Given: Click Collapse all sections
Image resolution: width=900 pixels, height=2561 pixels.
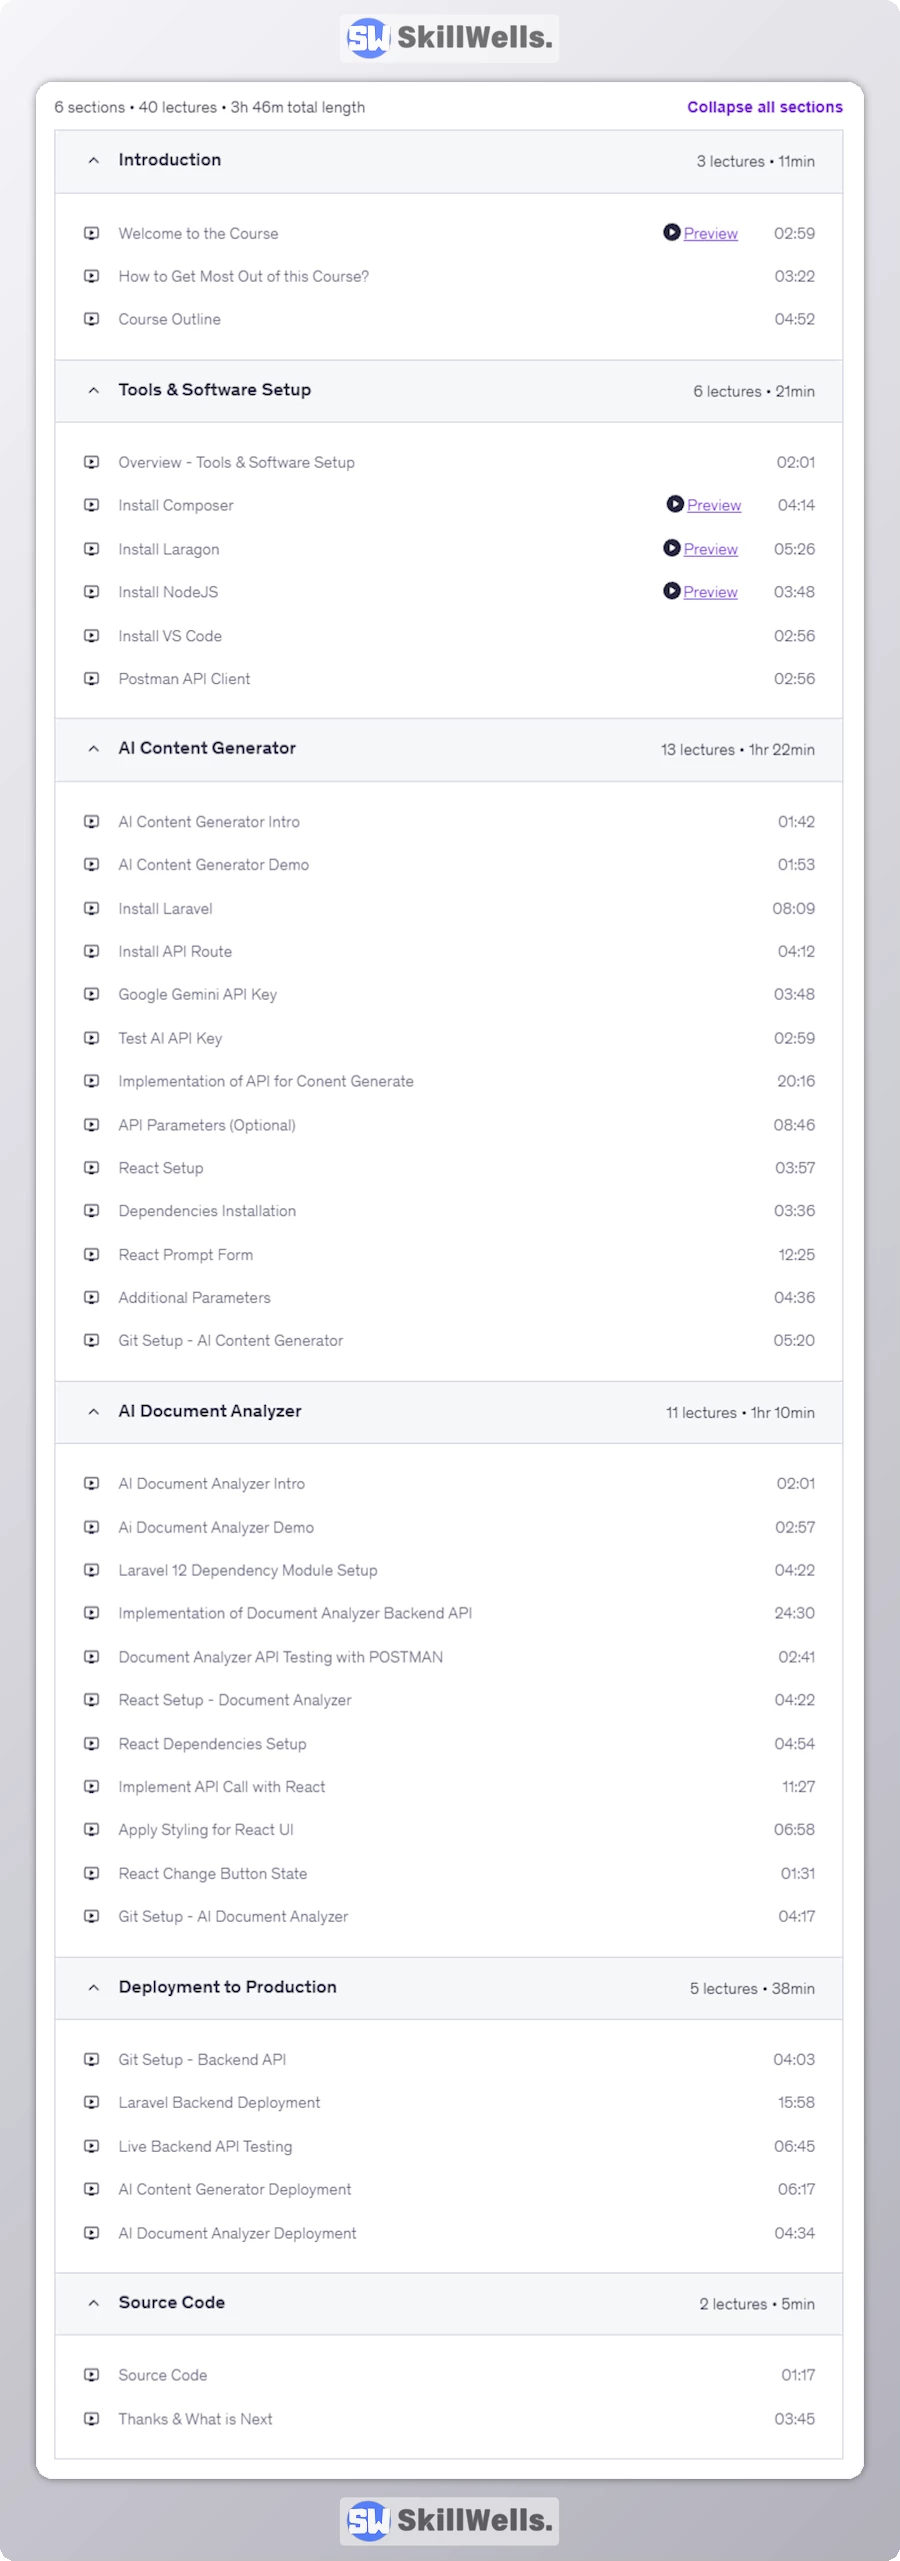Looking at the screenshot, I should click(x=764, y=106).
